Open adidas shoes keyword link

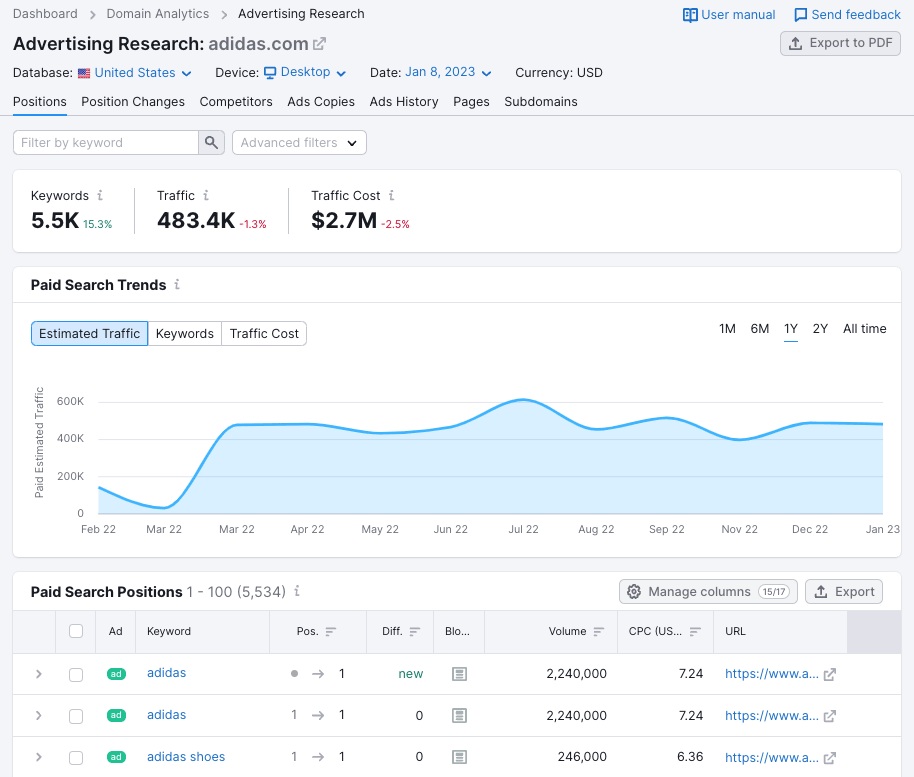[185, 757]
